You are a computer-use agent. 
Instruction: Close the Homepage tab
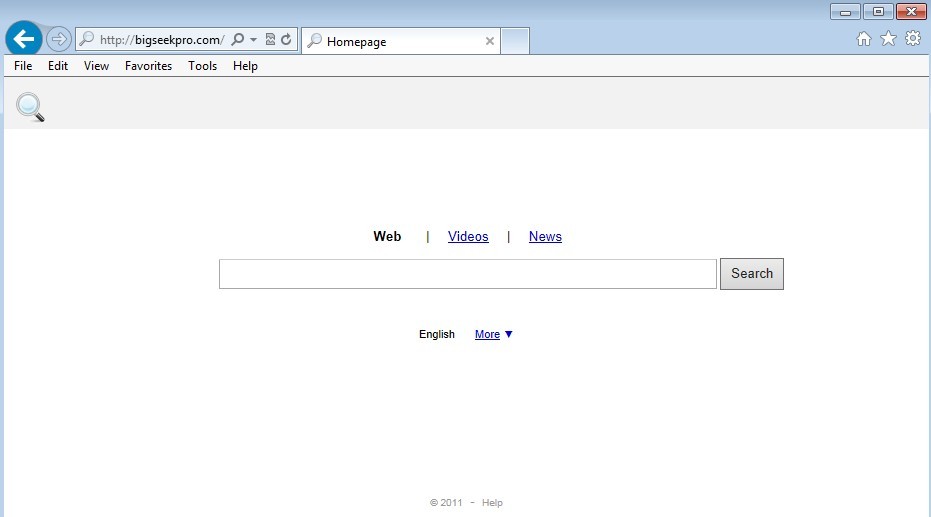coord(490,41)
